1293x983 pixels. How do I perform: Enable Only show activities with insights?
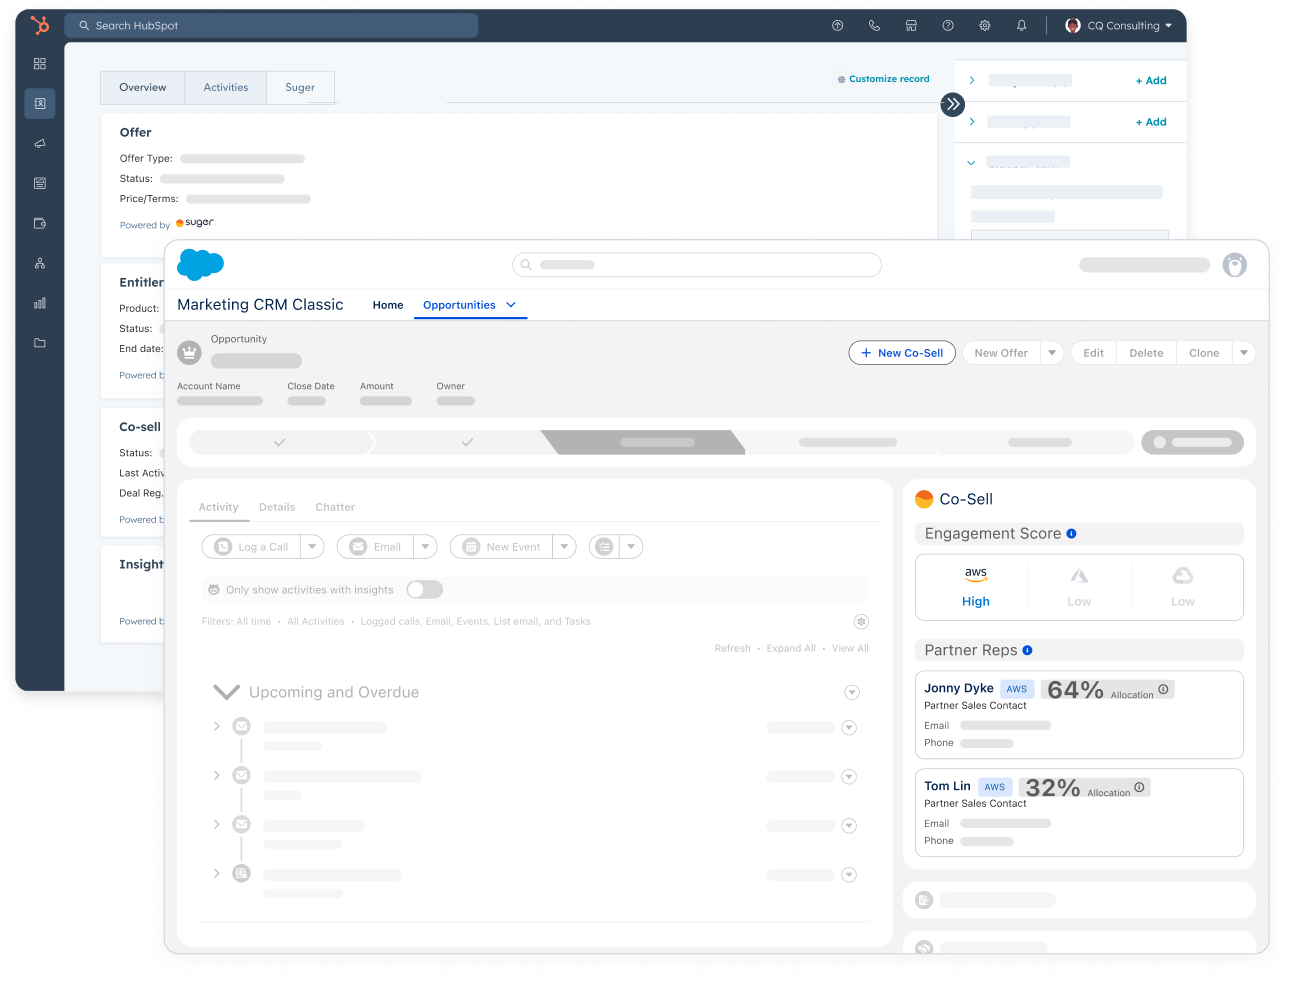424,590
